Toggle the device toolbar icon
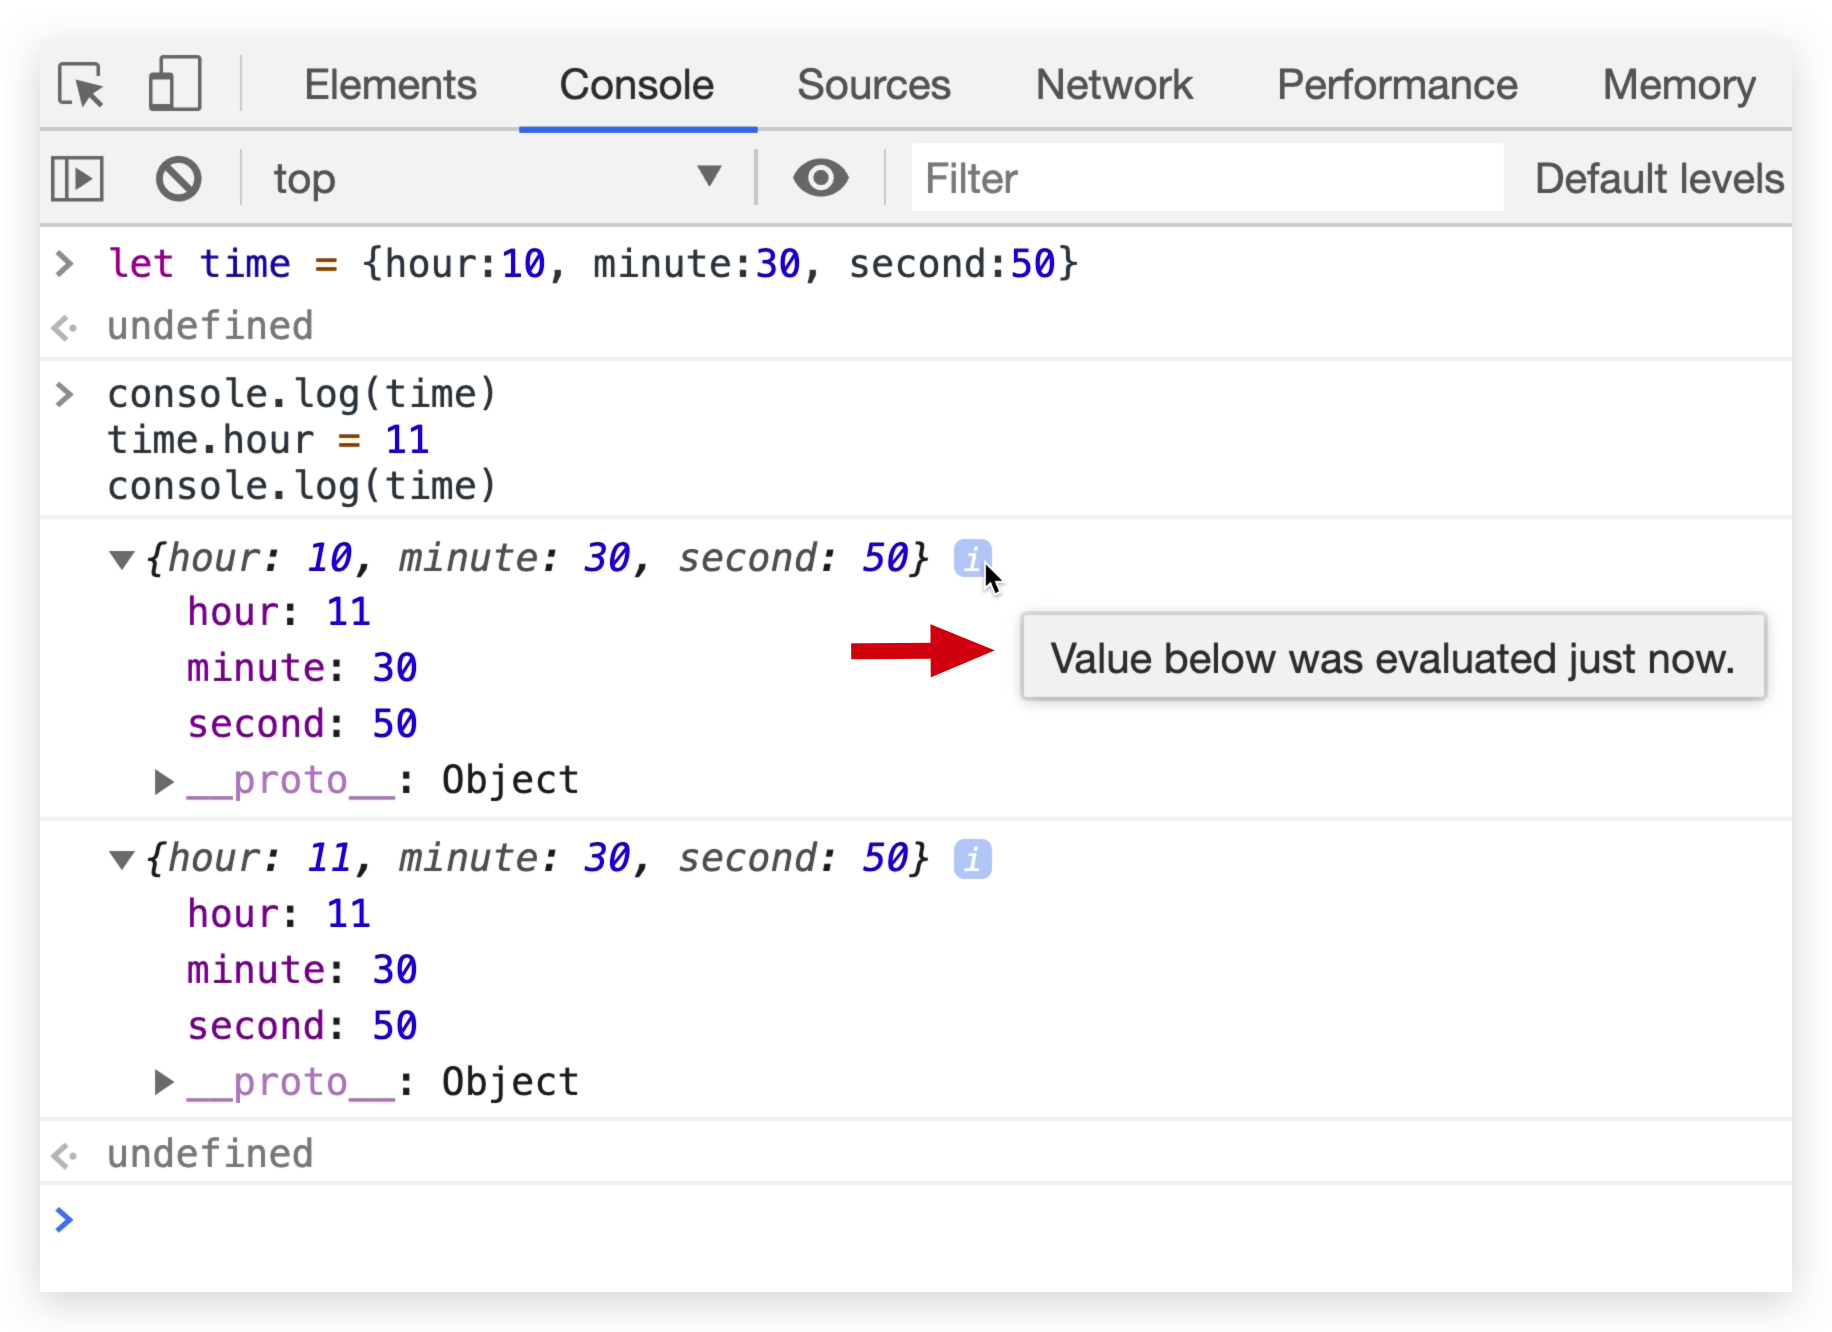 pyautogui.click(x=175, y=84)
